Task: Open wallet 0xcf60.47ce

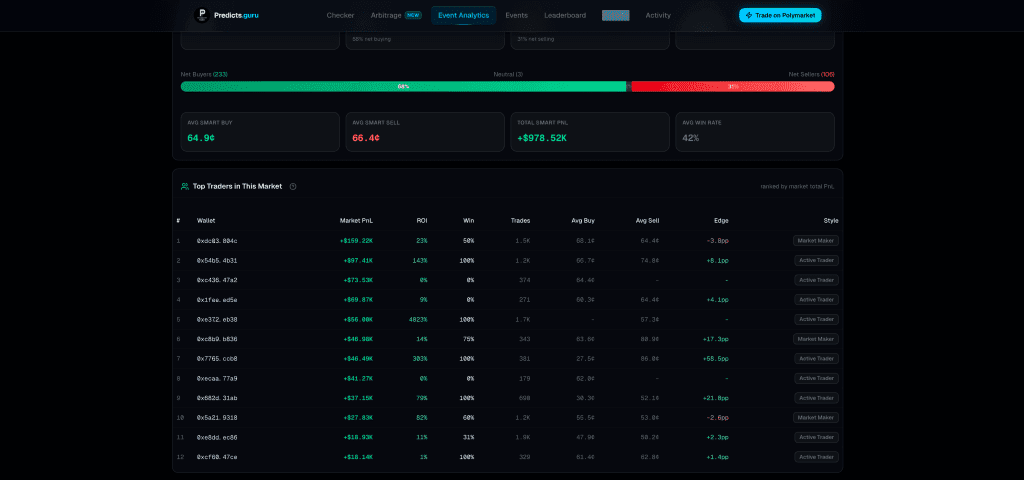Action: (x=217, y=457)
